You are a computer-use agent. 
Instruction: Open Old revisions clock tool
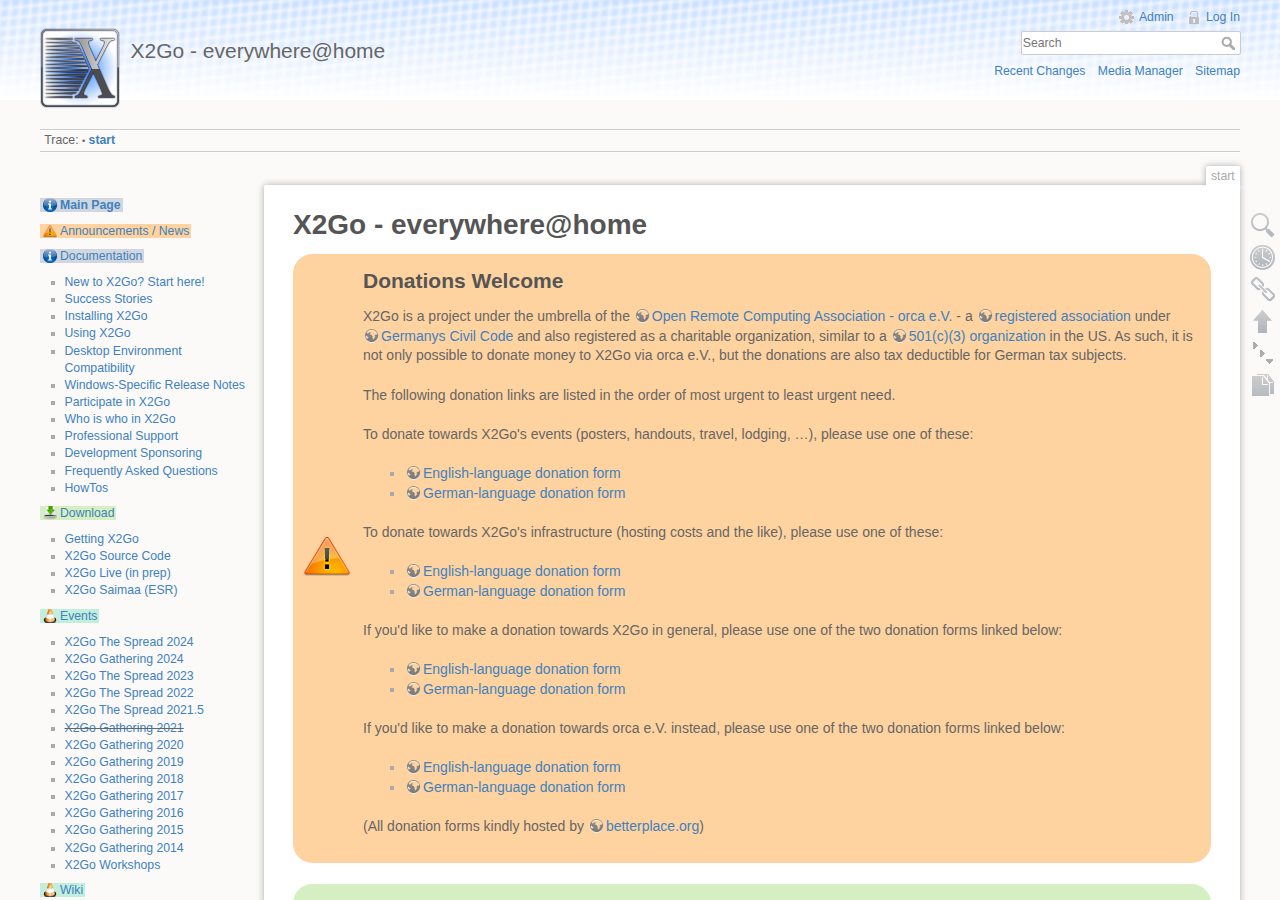[1263, 257]
